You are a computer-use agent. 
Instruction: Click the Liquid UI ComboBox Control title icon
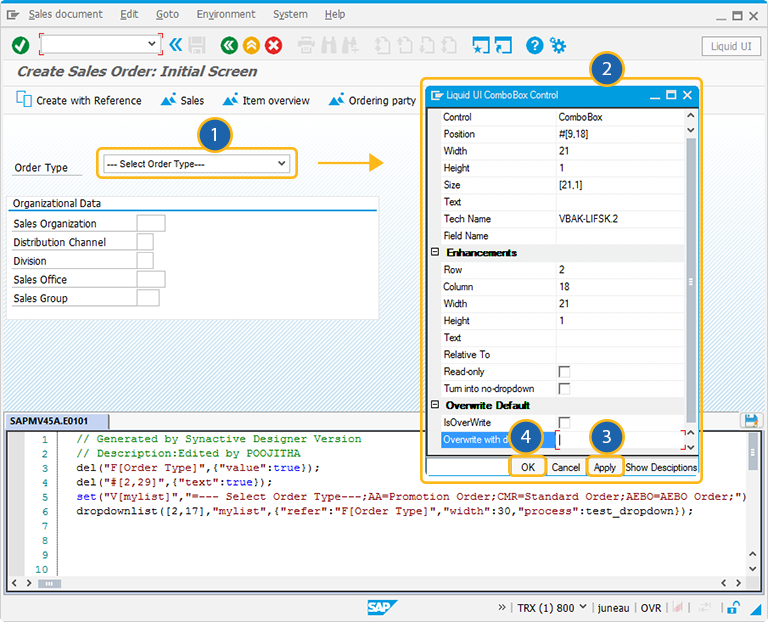pos(436,95)
